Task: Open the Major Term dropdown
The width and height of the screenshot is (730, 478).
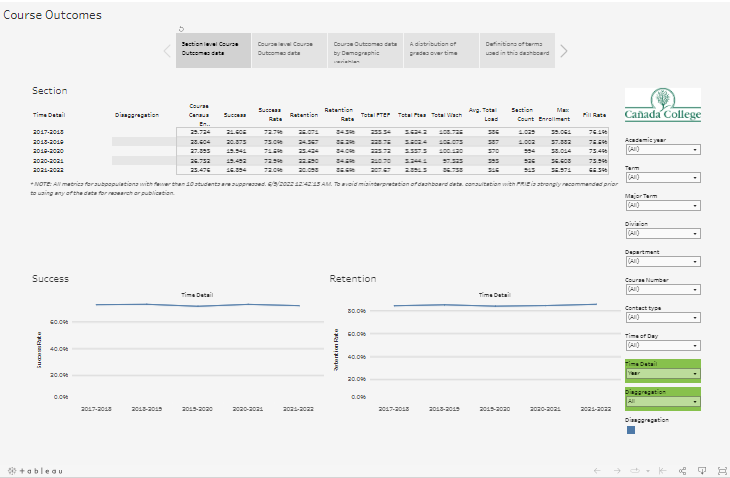Action: tap(663, 205)
